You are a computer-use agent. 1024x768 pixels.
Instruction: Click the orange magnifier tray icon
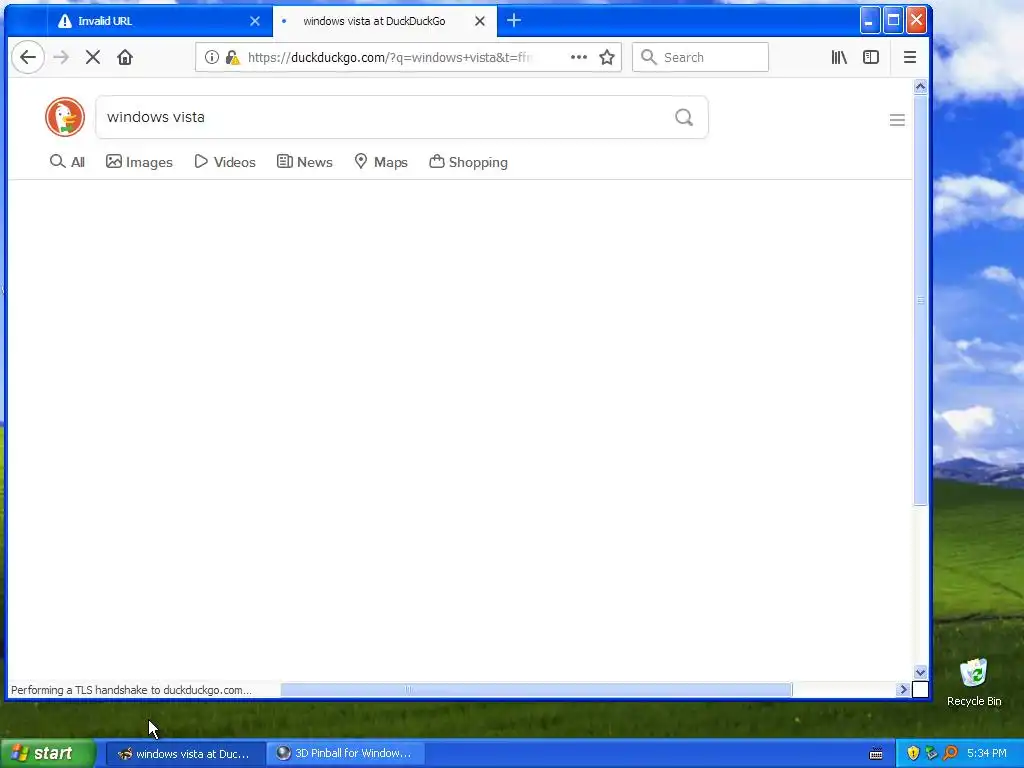[x=950, y=754]
